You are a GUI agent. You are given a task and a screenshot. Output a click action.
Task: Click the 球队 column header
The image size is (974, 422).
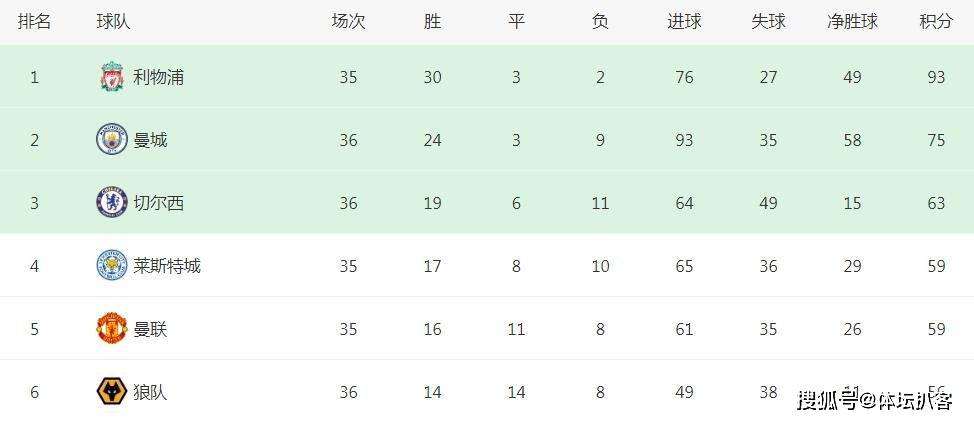(112, 21)
